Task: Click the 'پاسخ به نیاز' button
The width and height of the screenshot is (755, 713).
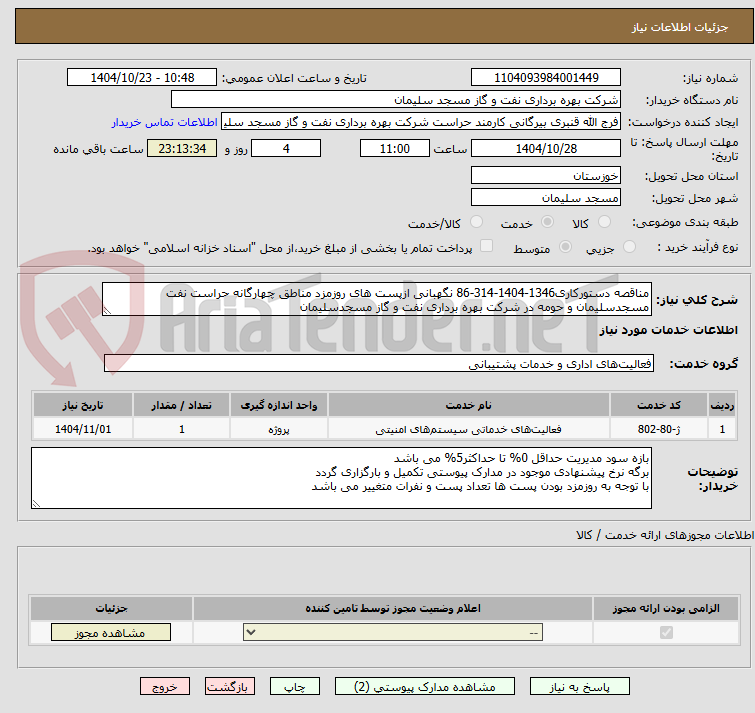Action: (579, 687)
